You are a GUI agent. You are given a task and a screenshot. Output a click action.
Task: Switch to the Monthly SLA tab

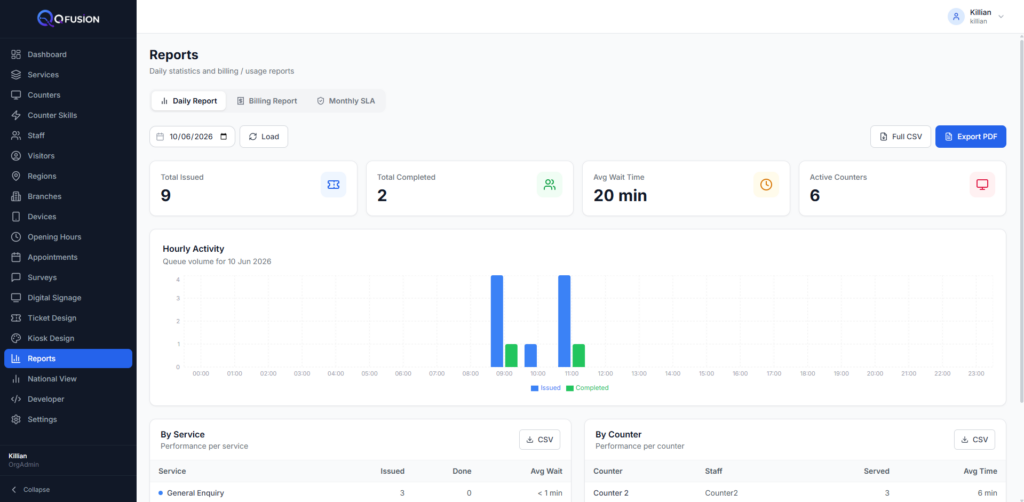click(x=346, y=101)
